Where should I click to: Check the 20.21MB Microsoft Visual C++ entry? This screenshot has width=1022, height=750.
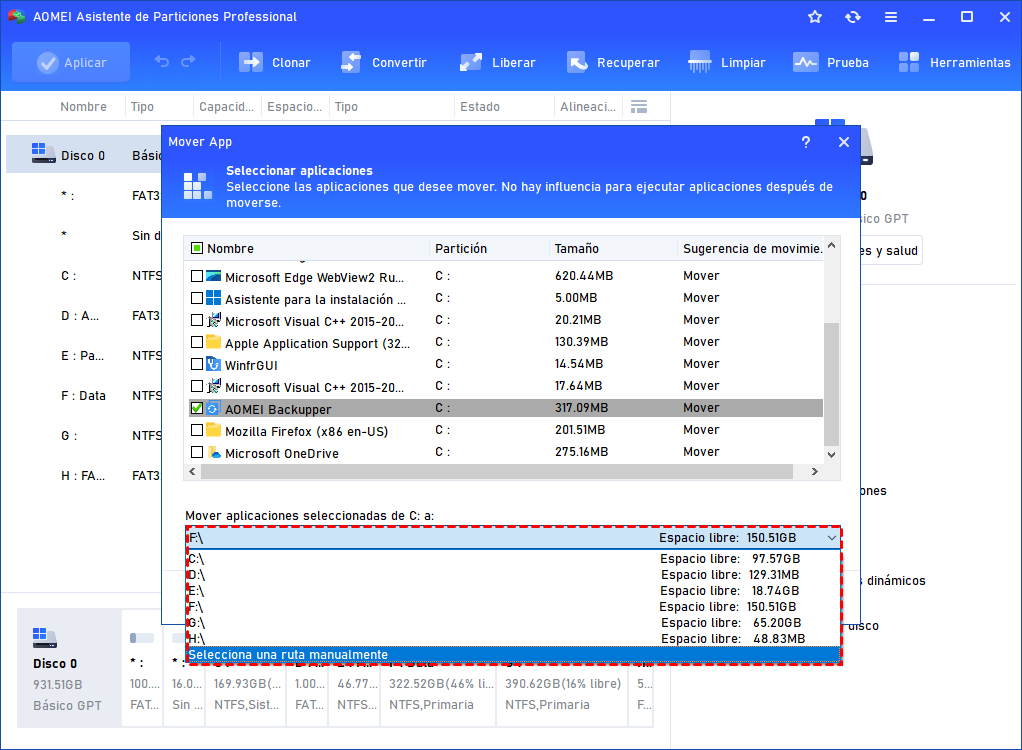click(197, 320)
